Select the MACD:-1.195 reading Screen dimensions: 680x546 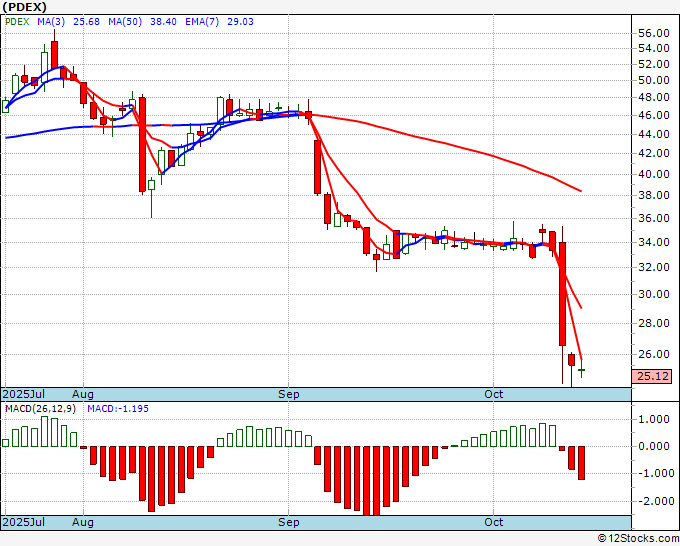pyautogui.click(x=118, y=409)
